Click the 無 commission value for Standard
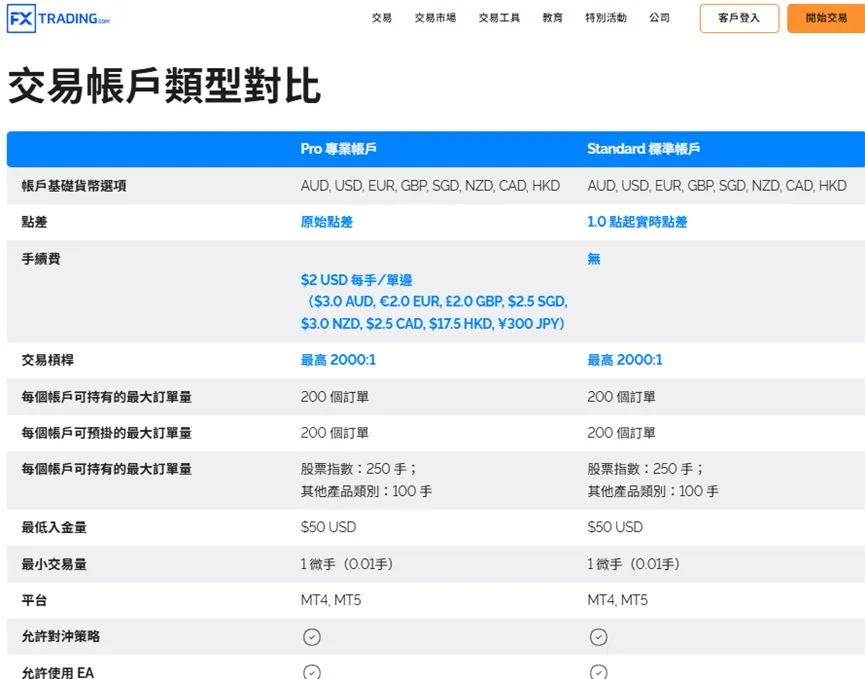Screen dimensions: 865x679 pyautogui.click(x=594, y=259)
